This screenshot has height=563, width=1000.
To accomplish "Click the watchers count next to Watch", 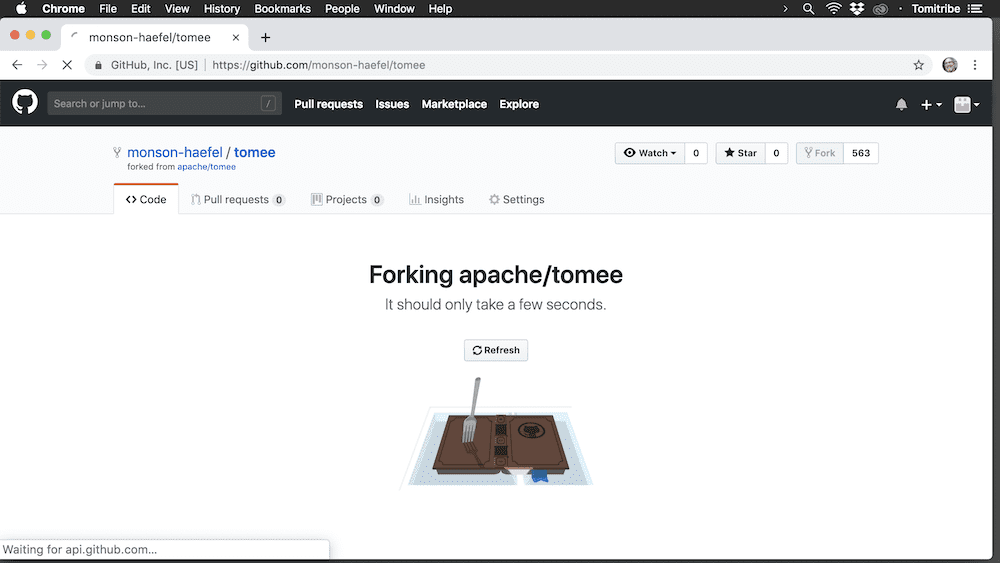I will click(x=696, y=153).
